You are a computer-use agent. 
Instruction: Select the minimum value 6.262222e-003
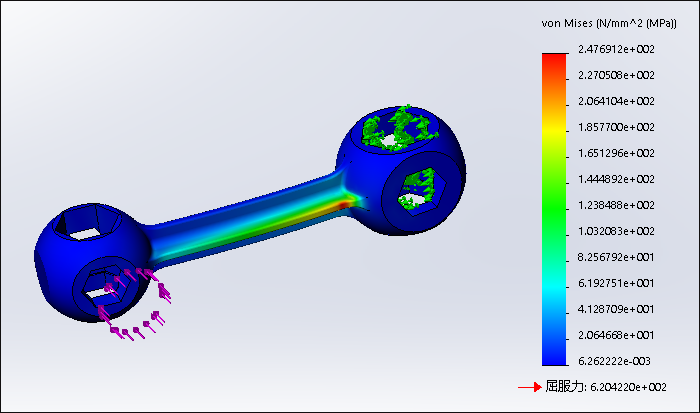tap(614, 361)
